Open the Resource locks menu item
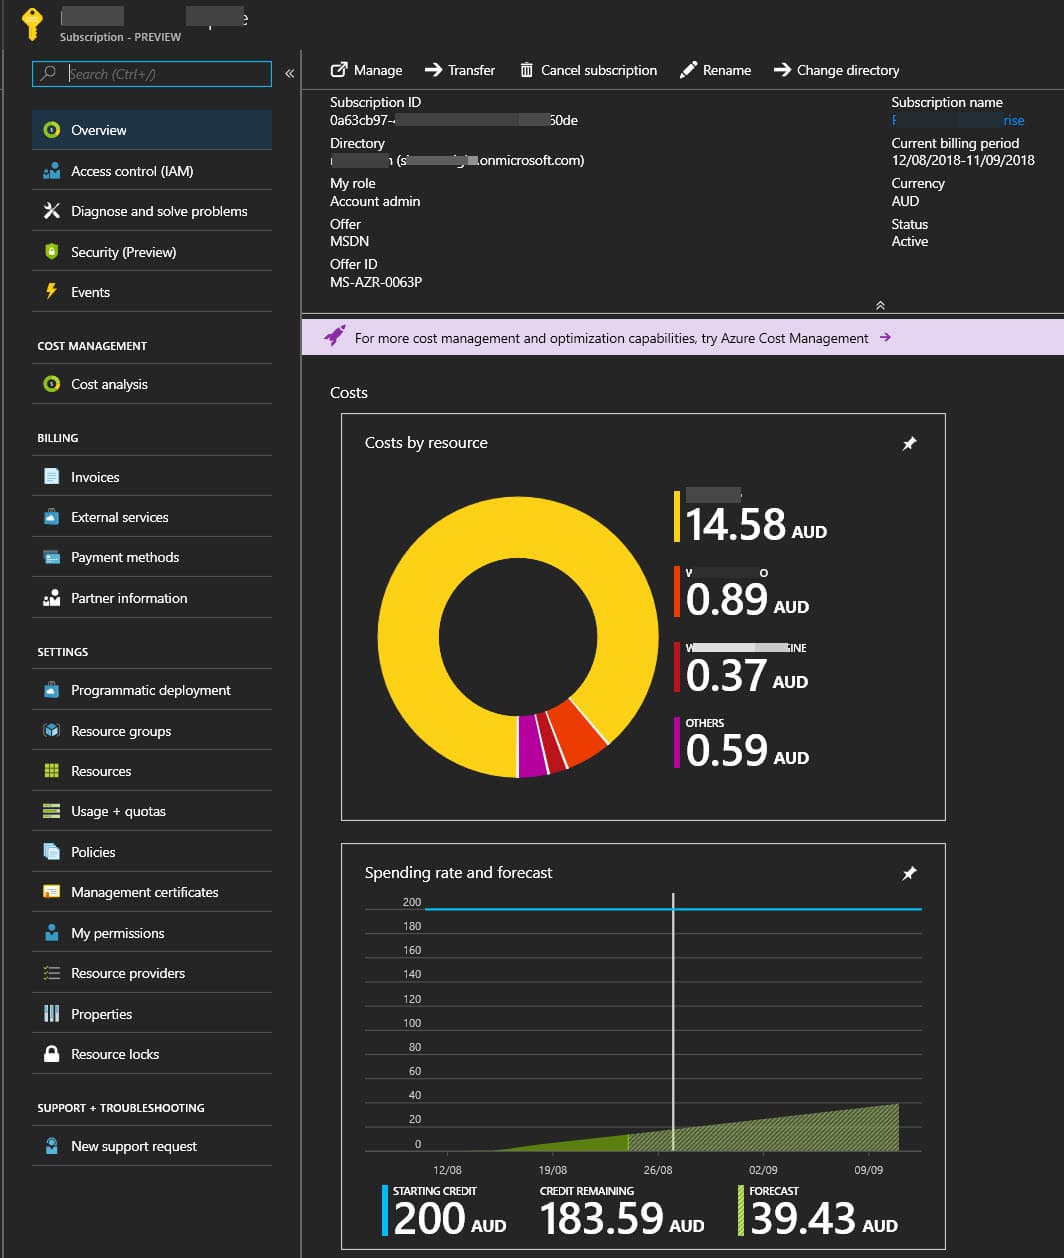The width and height of the screenshot is (1064, 1258). [x=152, y=1054]
